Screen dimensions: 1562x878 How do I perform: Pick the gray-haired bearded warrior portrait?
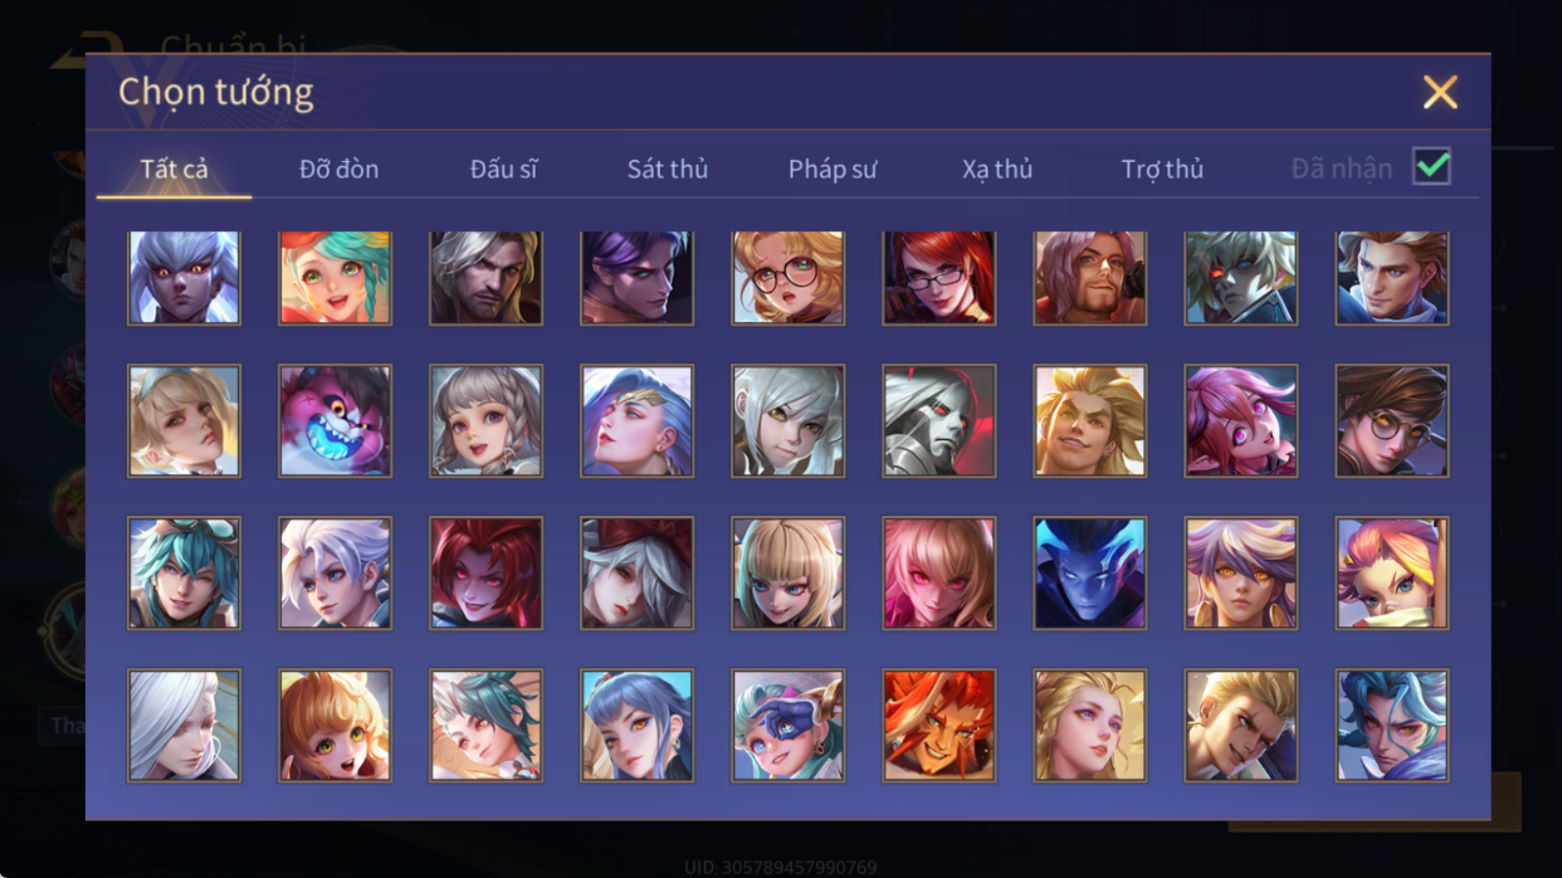point(486,277)
